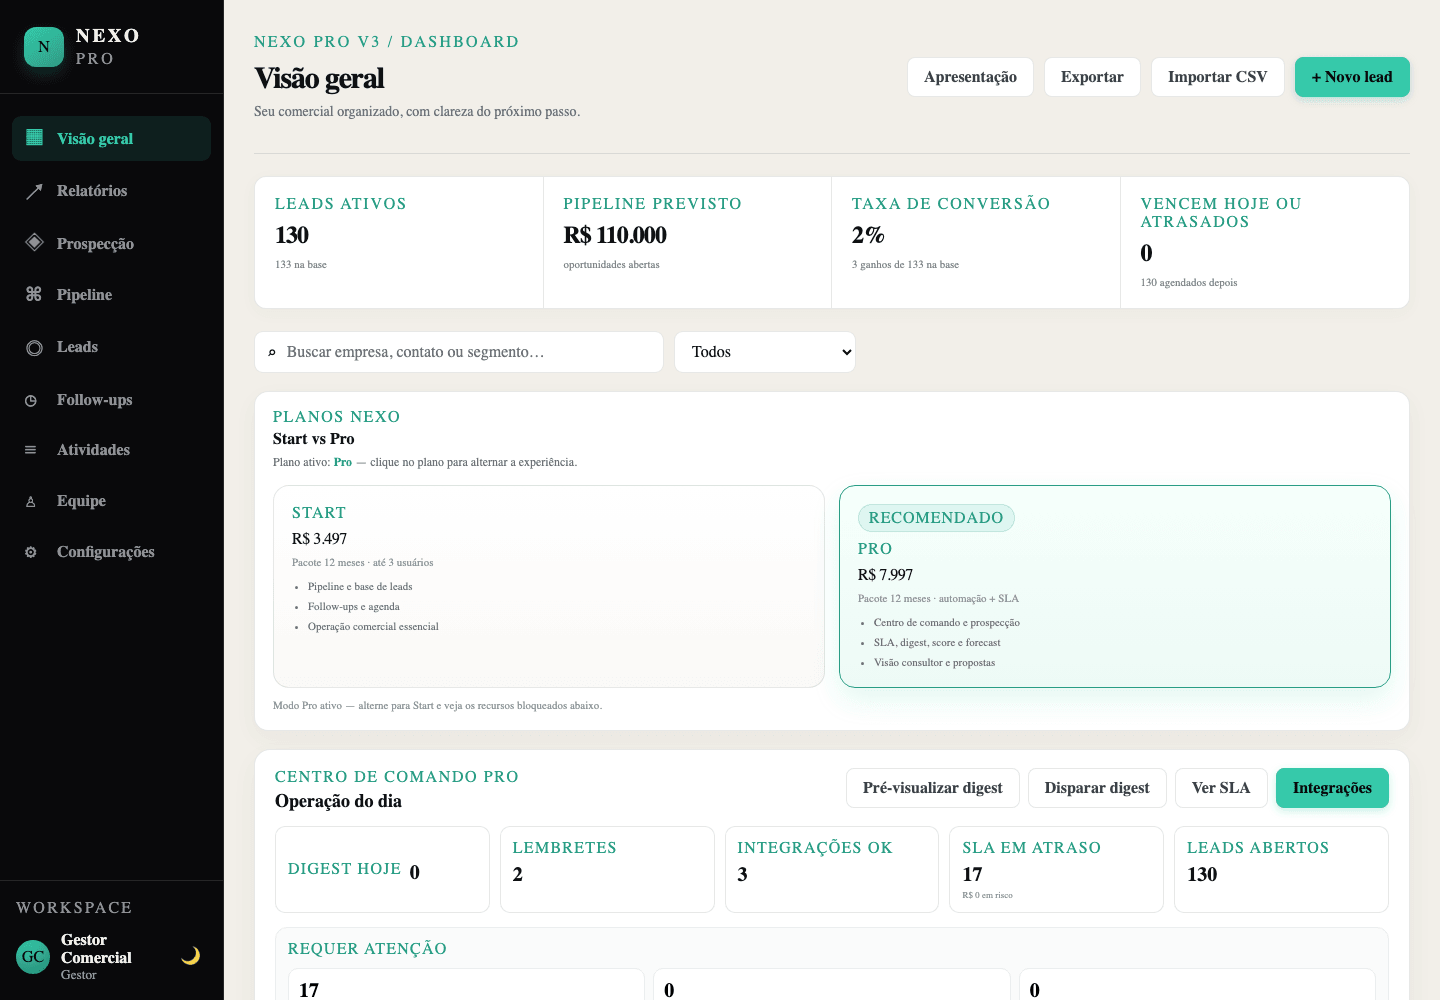This screenshot has width=1440, height=1000.
Task: Click the green Pro link after Plano ativo
Action: pyautogui.click(x=343, y=462)
